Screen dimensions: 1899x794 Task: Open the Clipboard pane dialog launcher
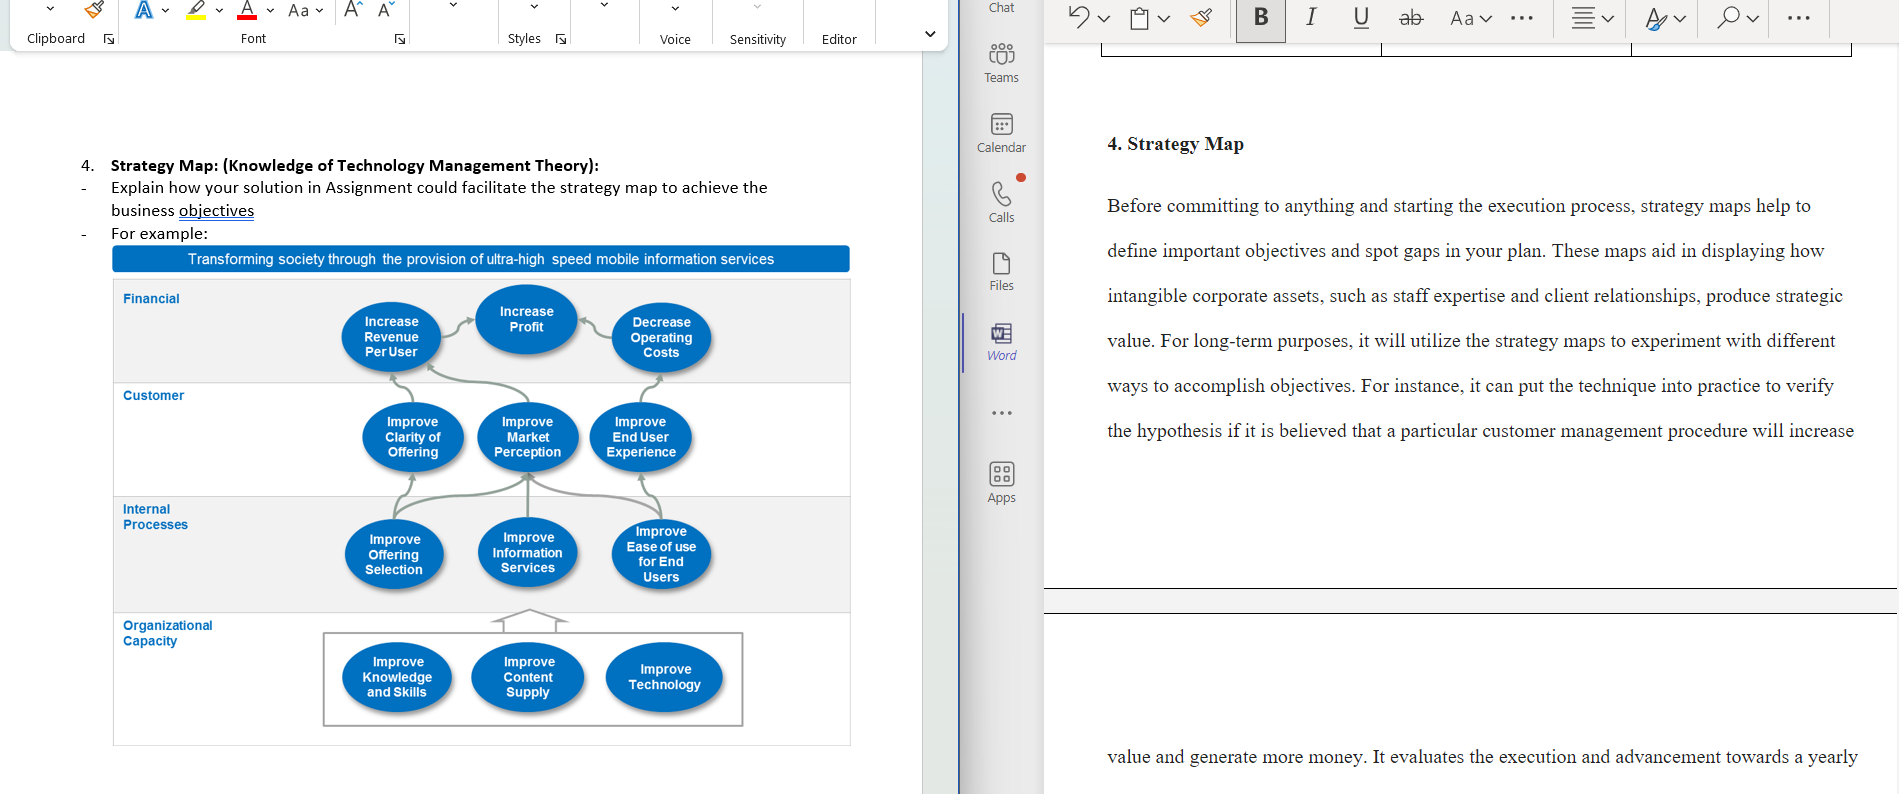tap(109, 39)
